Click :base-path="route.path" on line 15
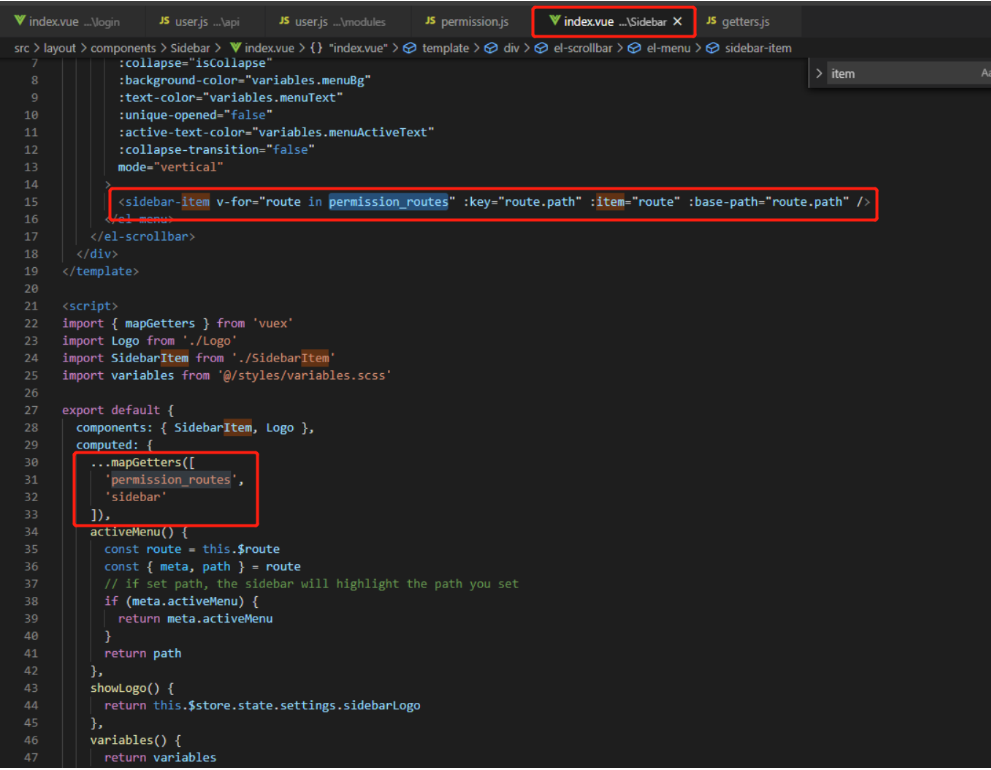 pyautogui.click(x=769, y=202)
